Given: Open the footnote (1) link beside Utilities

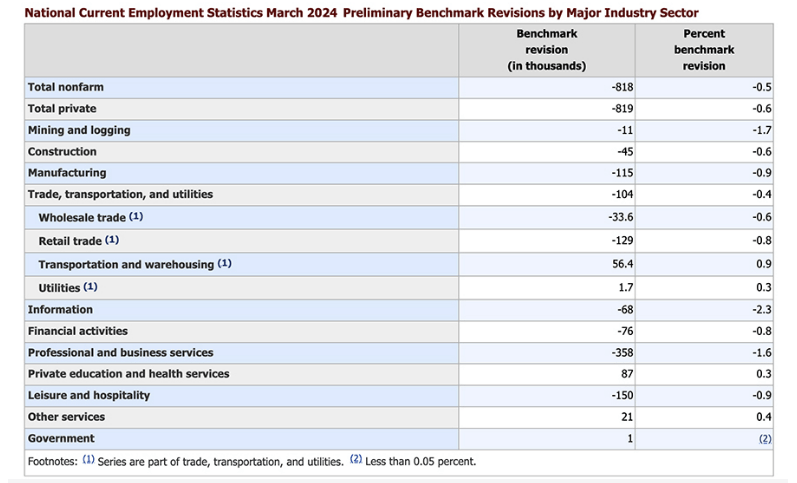Looking at the screenshot, I should pos(91,287).
